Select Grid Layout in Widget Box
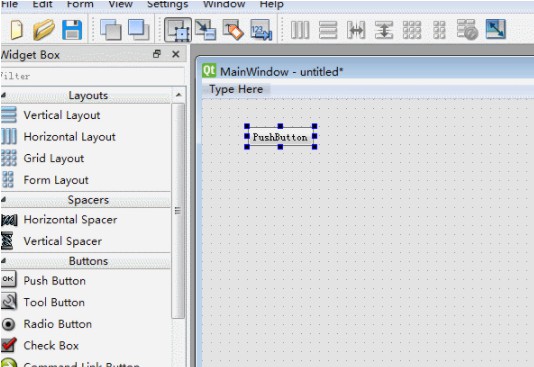Screen dimensions: 534x367 pos(85,158)
